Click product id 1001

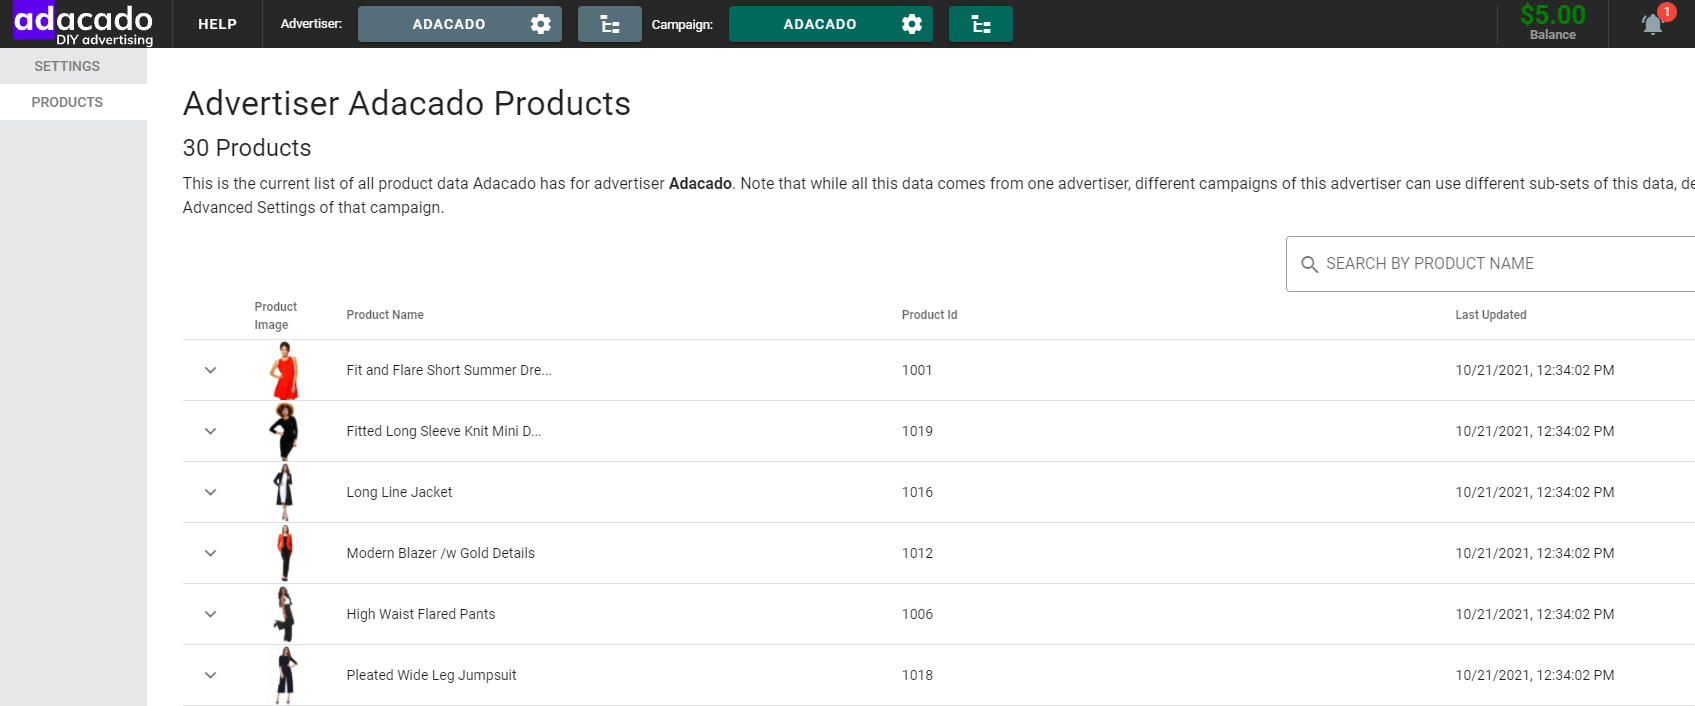coord(917,370)
